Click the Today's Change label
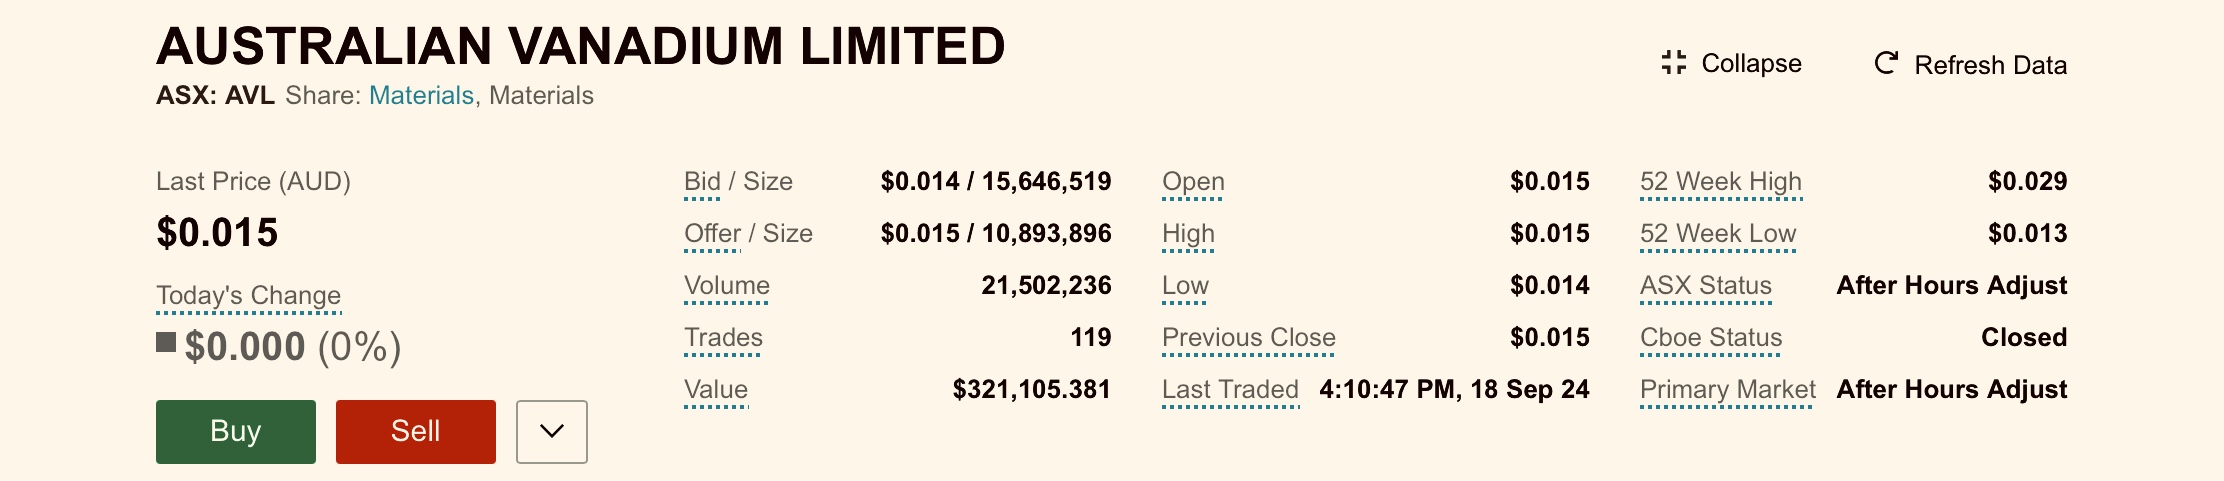The height and width of the screenshot is (481, 2224). click(x=248, y=295)
